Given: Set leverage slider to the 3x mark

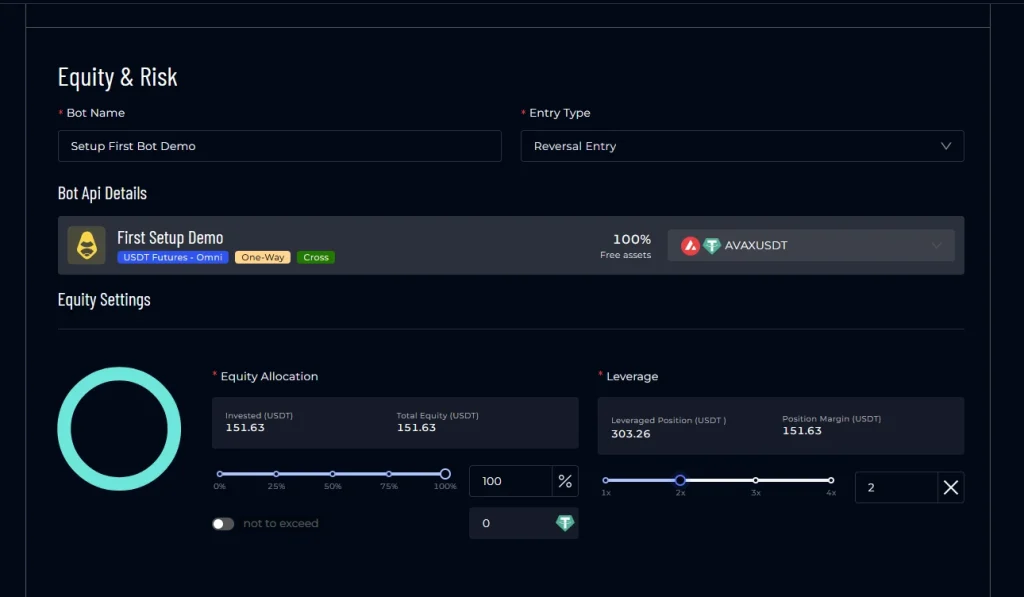Looking at the screenshot, I should [755, 479].
